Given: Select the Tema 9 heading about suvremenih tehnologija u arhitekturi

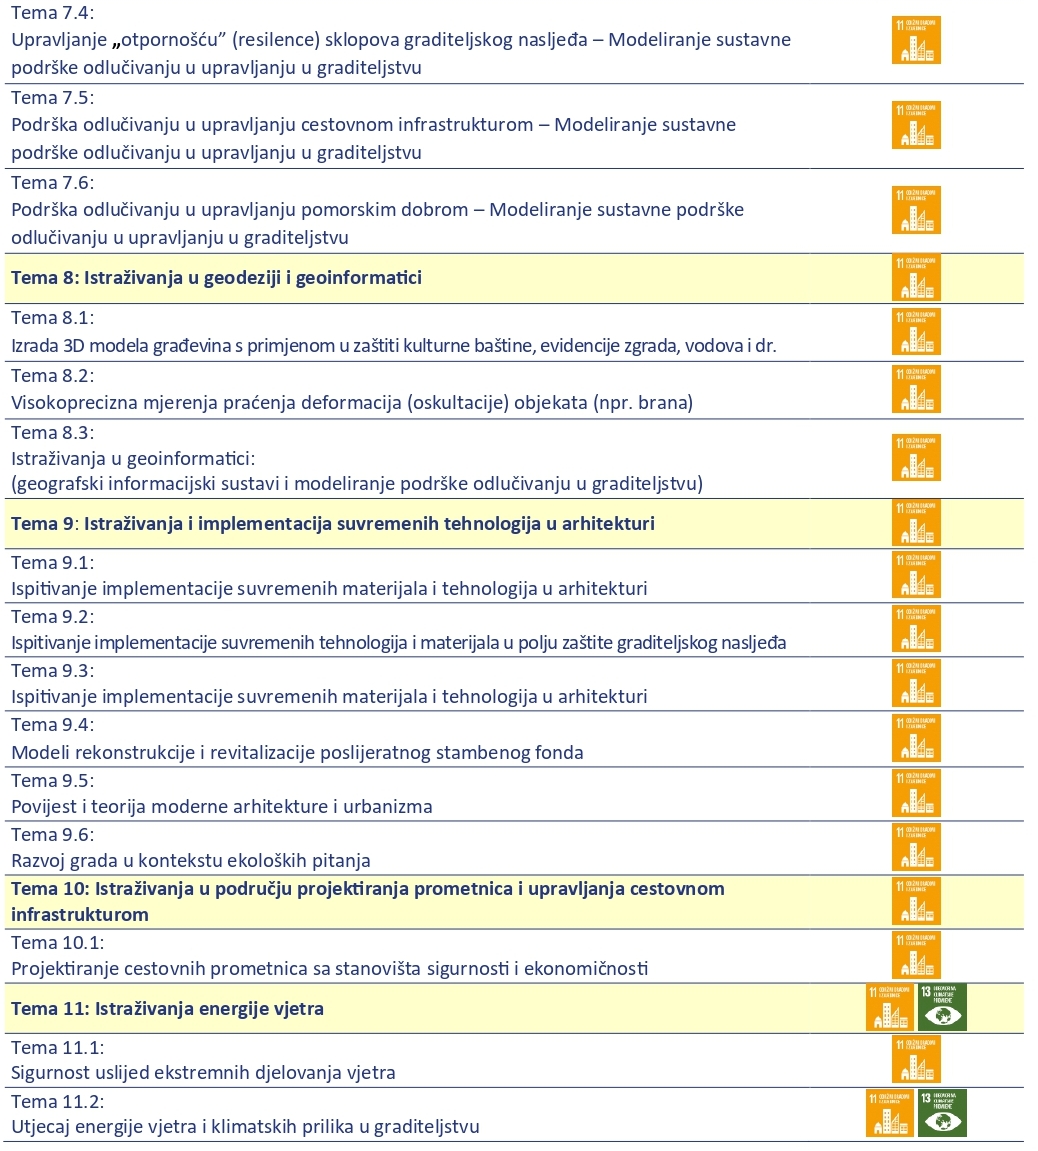Looking at the screenshot, I should click(x=333, y=523).
